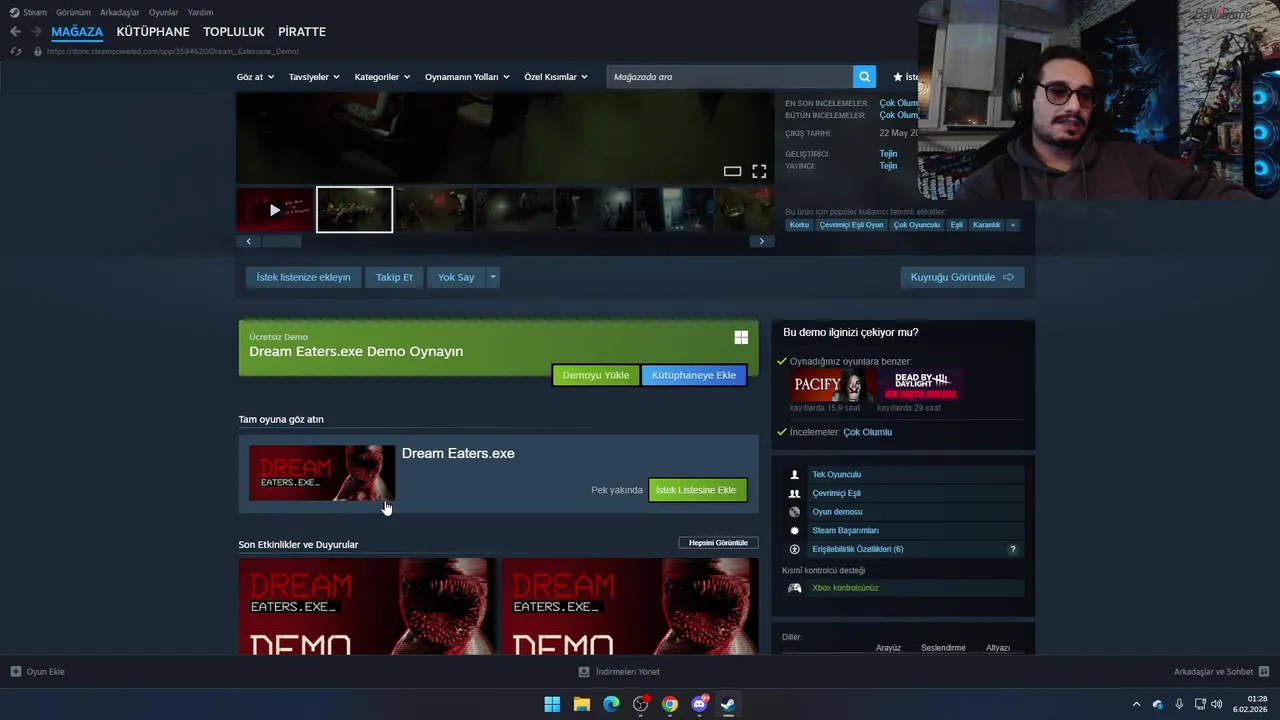Click Hepsini Görüntüle button
The height and width of the screenshot is (720, 1280).
(x=718, y=543)
